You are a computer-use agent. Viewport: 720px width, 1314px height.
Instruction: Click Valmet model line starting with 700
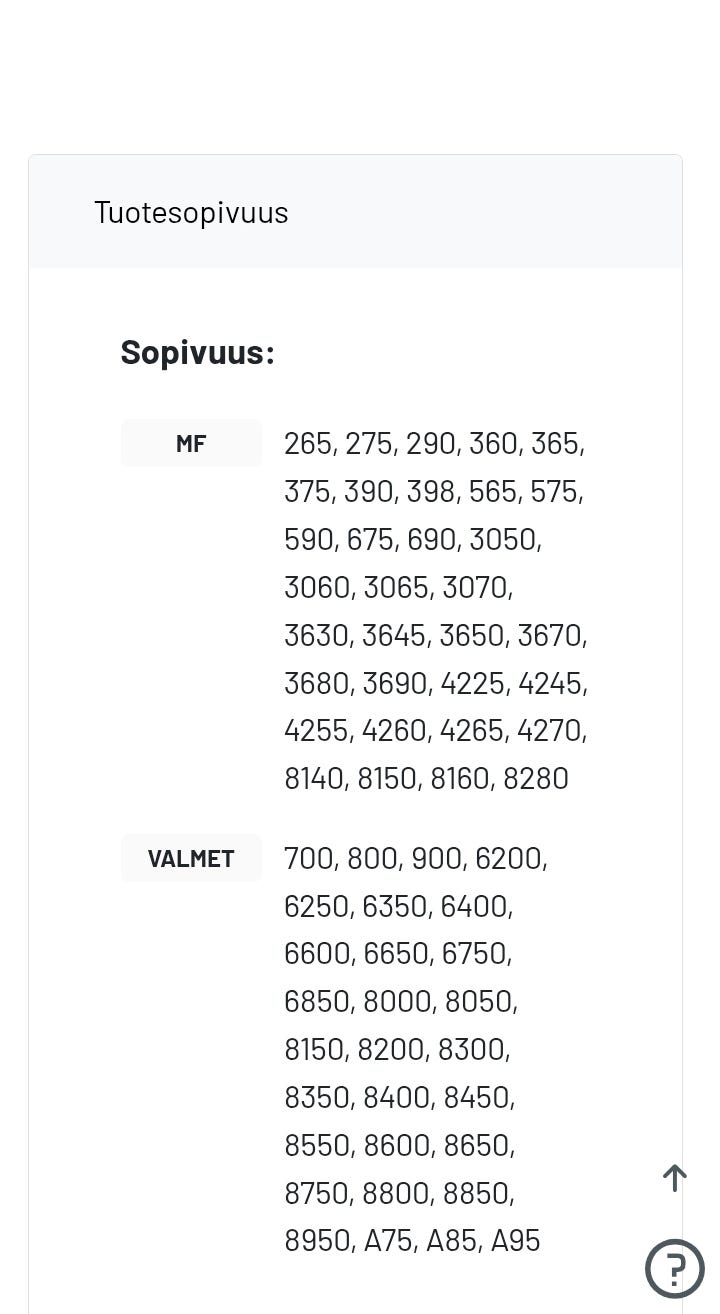pyautogui.click(x=415, y=858)
